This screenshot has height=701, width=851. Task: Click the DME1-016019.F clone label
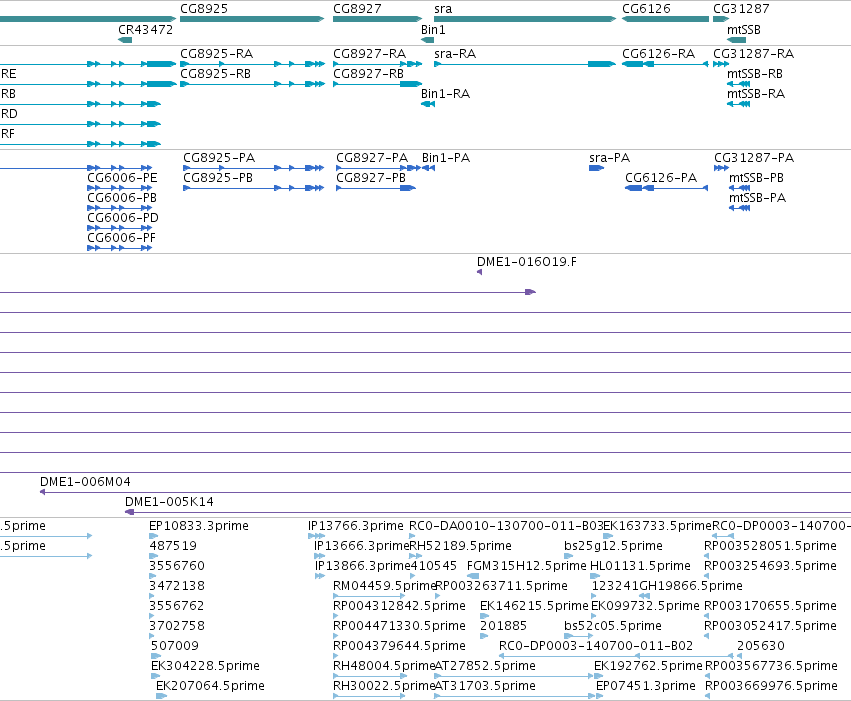(x=526, y=262)
